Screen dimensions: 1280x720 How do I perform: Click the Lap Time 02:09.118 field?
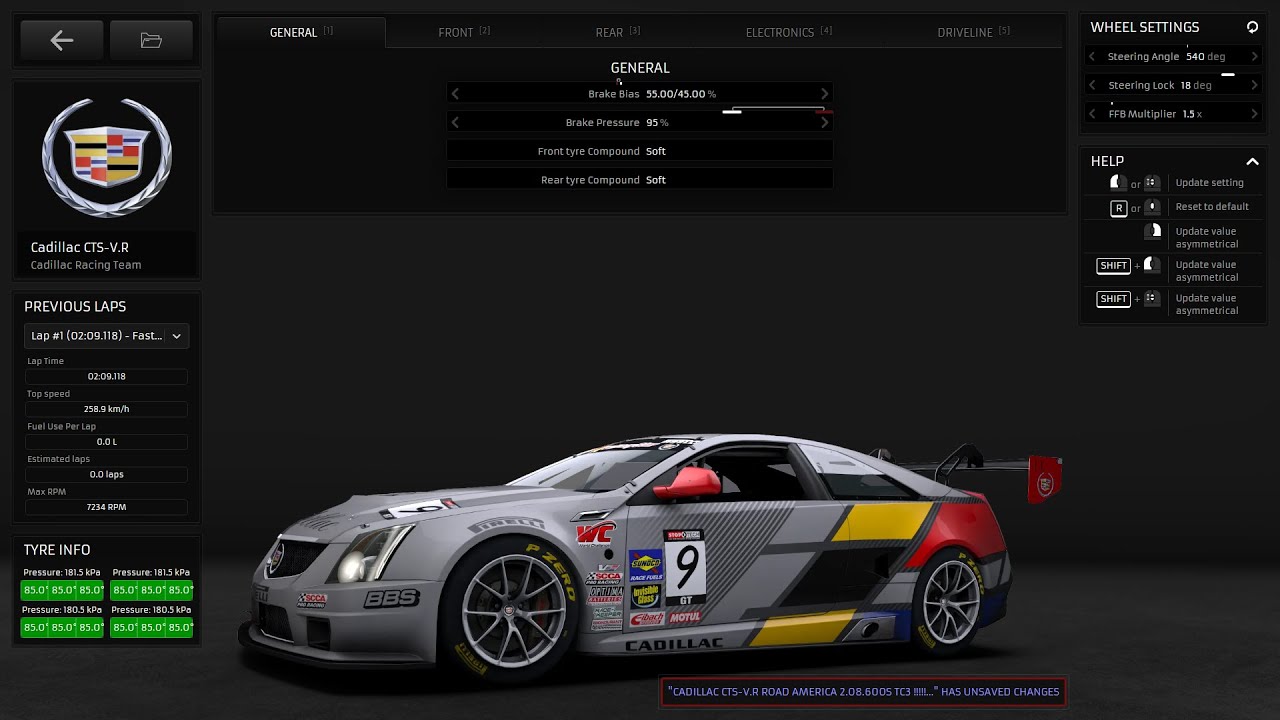click(x=107, y=376)
